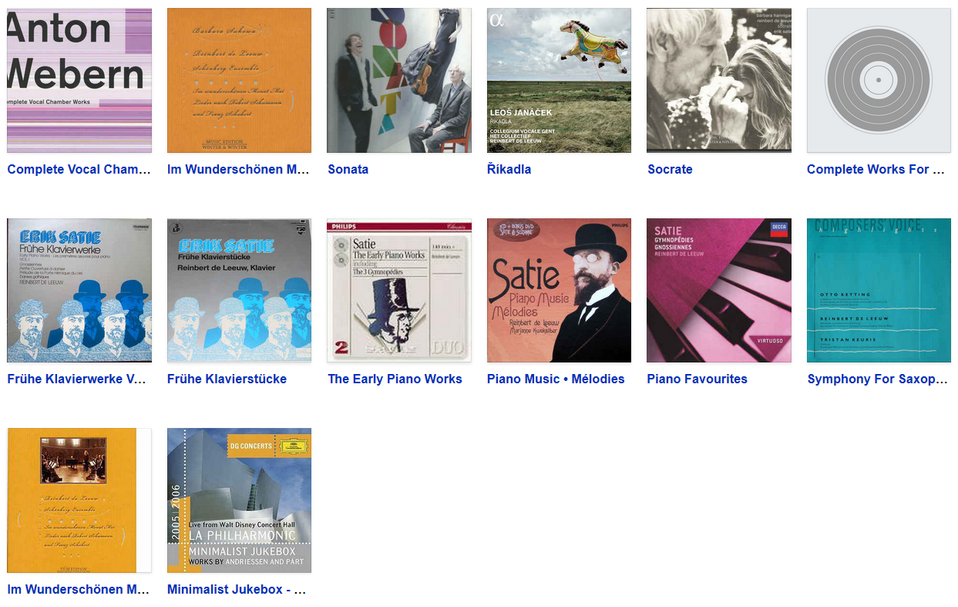This screenshot has width=958, height=607.
Task: Open the Anton Webern album cover
Action: click(x=79, y=80)
